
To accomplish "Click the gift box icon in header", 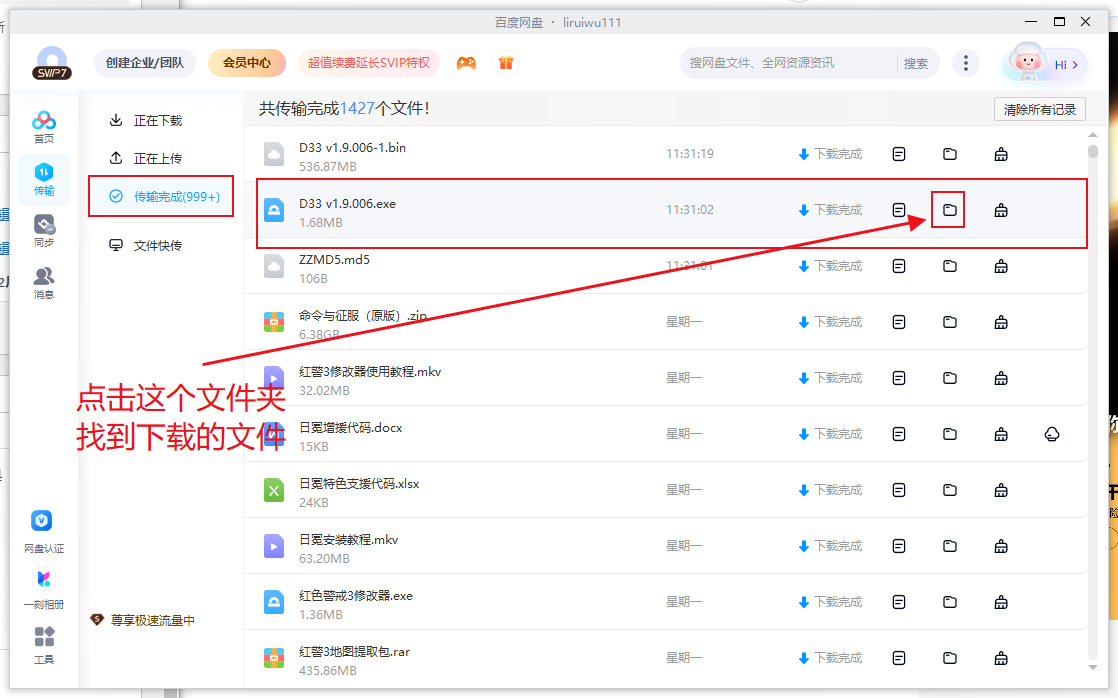I will coord(506,63).
